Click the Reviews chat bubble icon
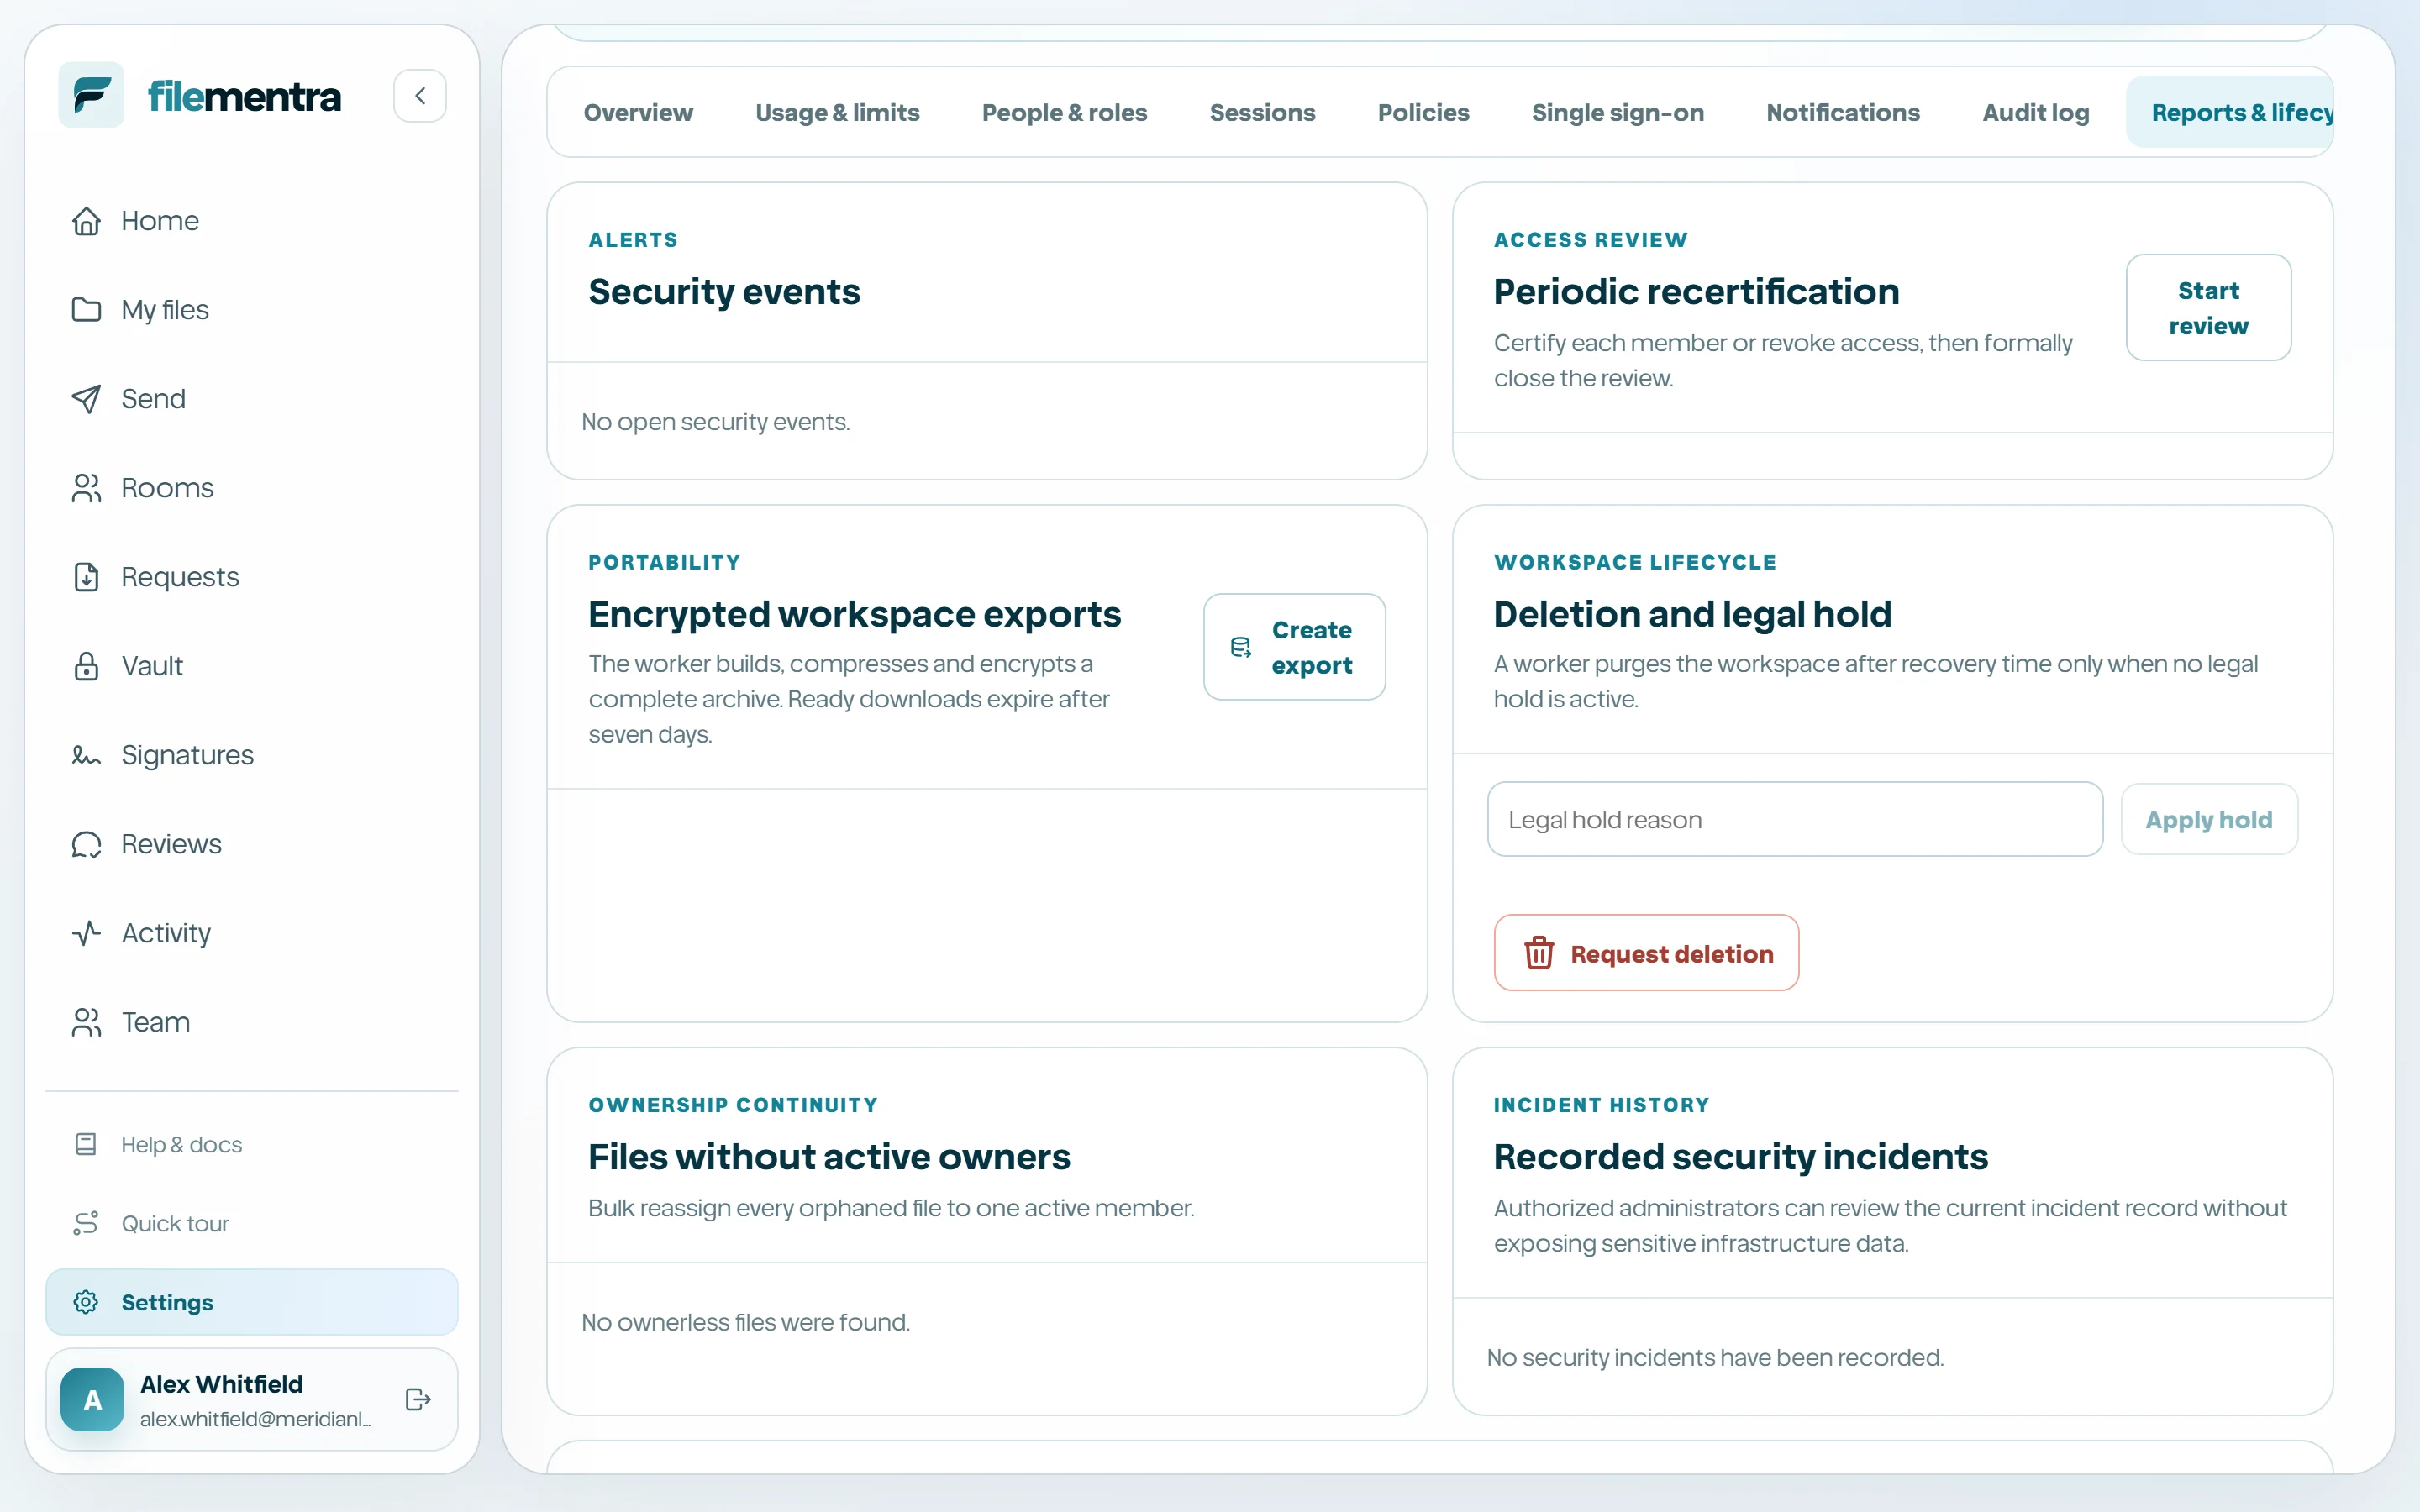The height and width of the screenshot is (1512, 2420). [x=86, y=844]
